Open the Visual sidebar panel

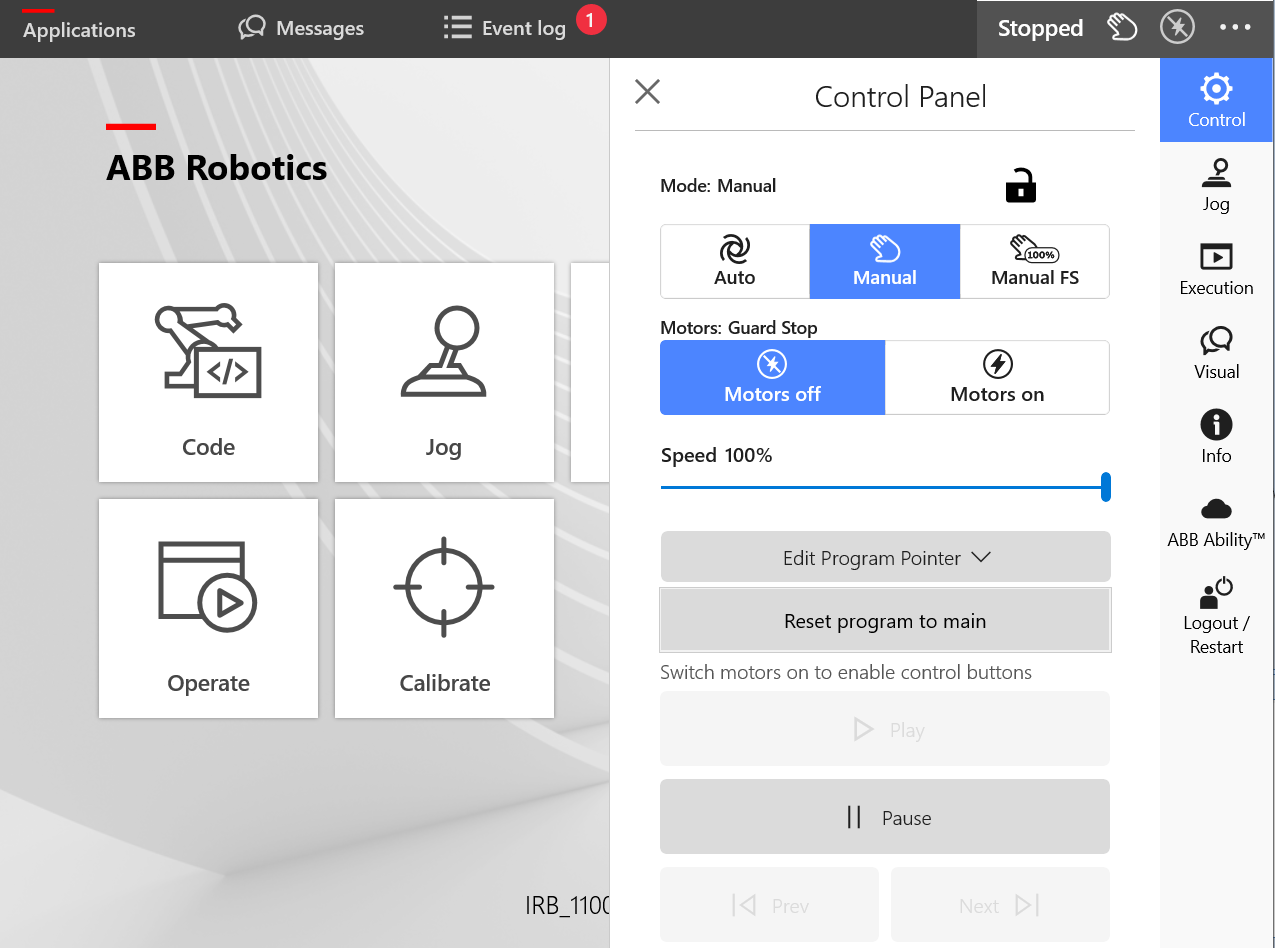point(1216,353)
